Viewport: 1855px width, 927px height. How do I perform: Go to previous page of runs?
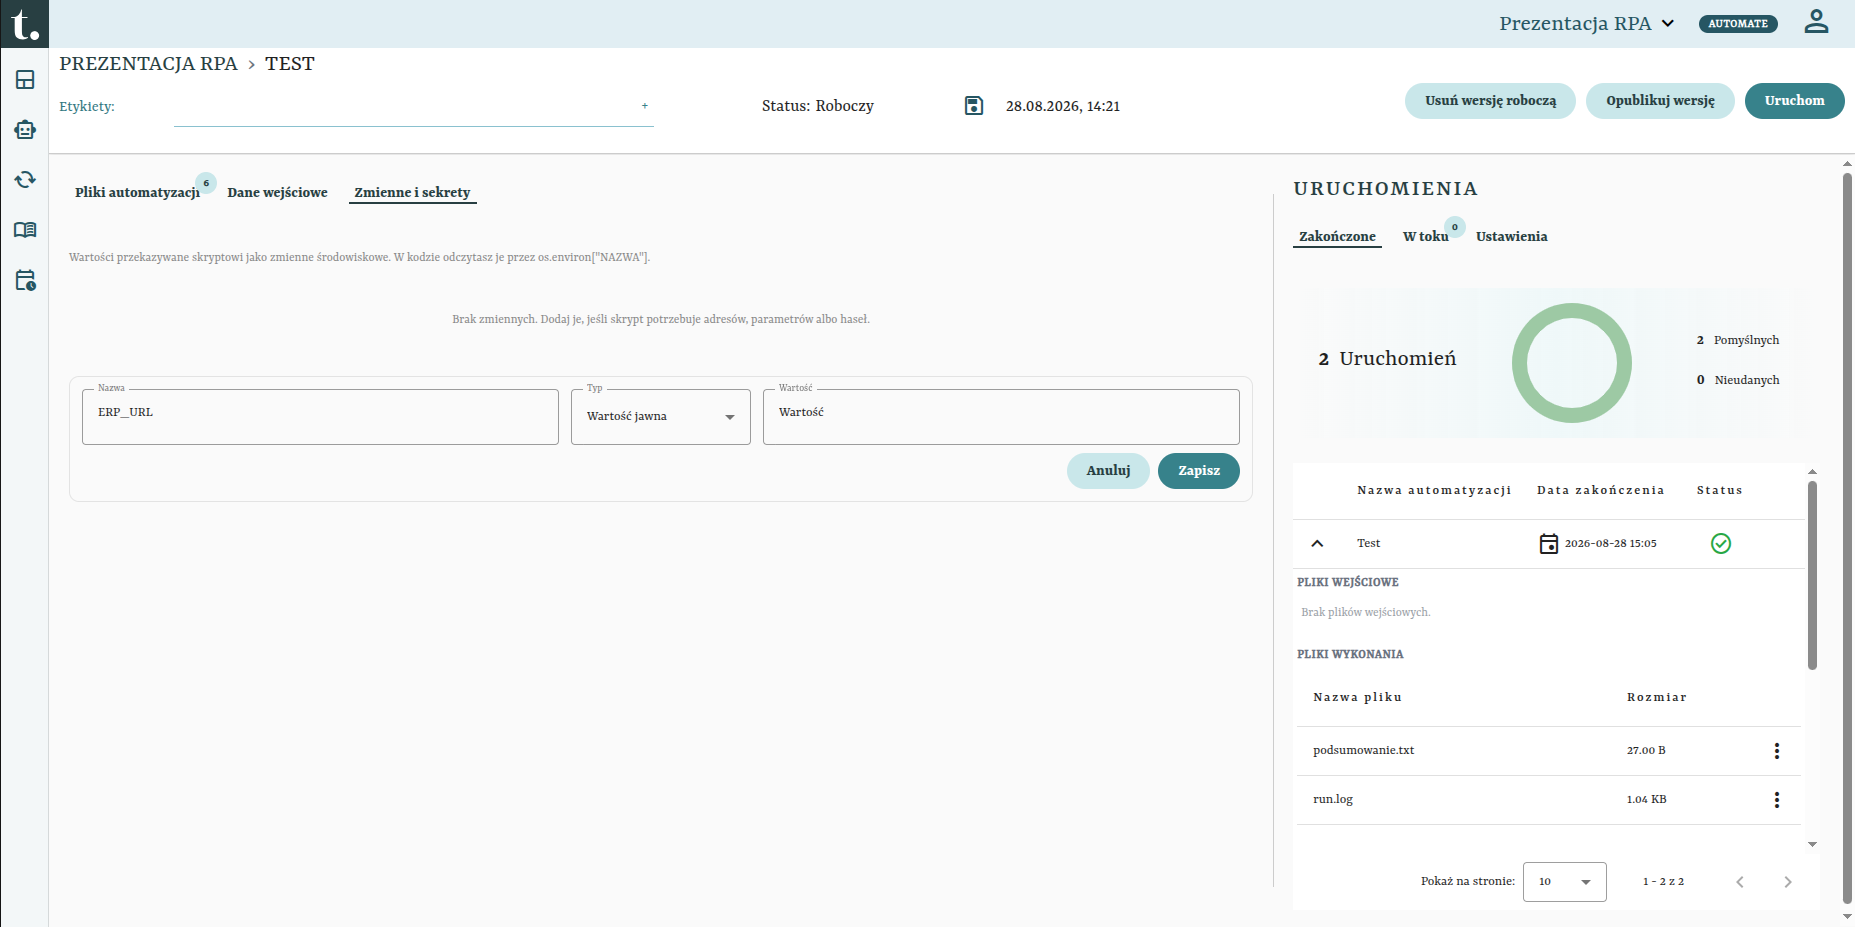pos(1740,882)
